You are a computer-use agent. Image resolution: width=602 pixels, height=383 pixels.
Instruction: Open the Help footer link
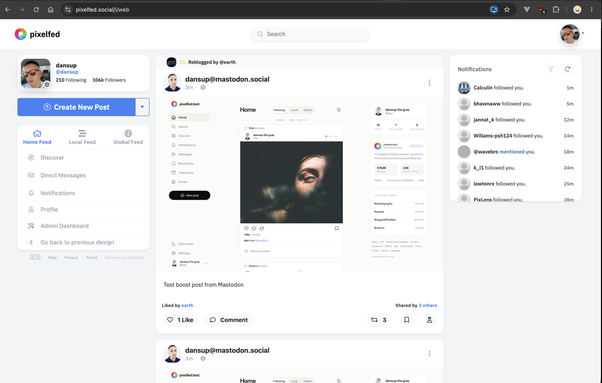[52, 258]
